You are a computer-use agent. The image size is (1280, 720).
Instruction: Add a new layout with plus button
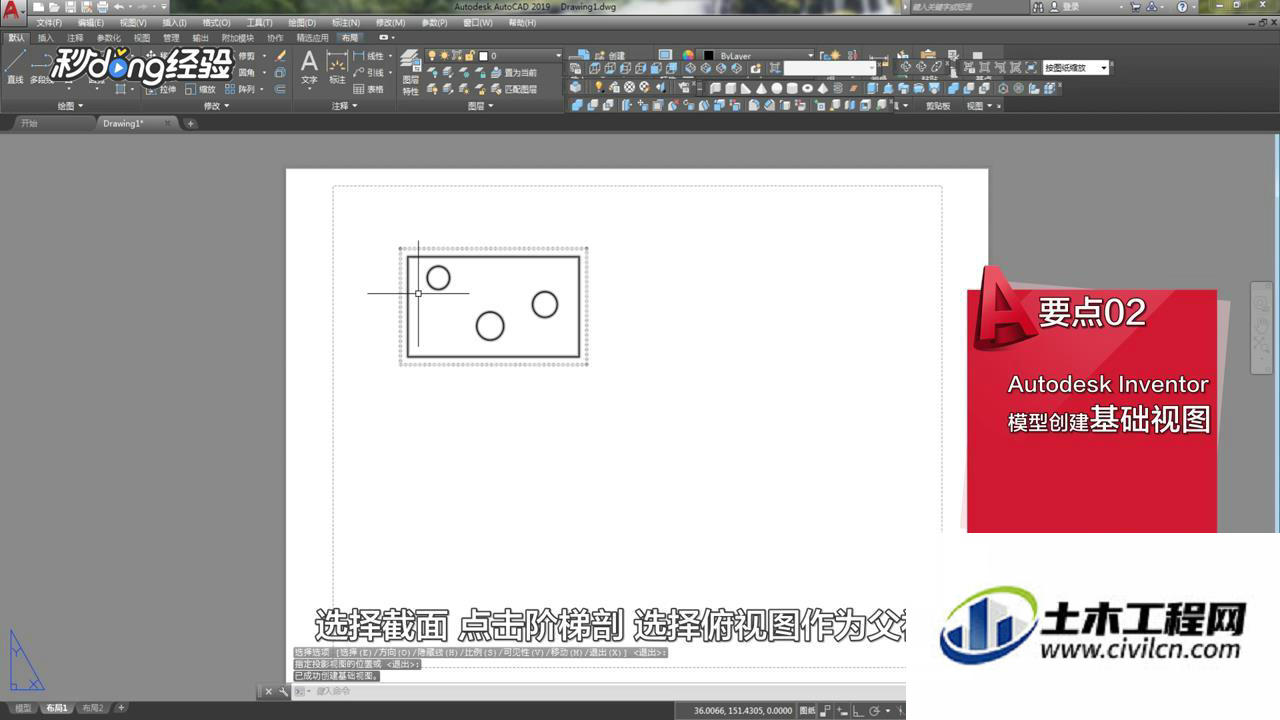pyautogui.click(x=121, y=708)
